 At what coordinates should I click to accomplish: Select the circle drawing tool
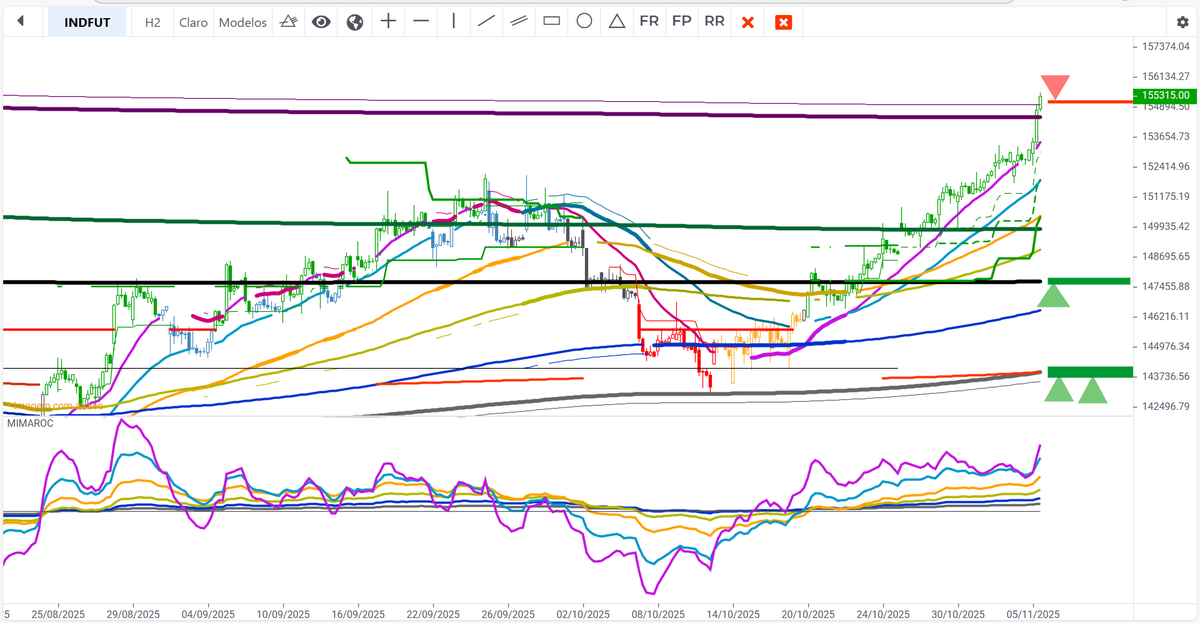coord(585,21)
